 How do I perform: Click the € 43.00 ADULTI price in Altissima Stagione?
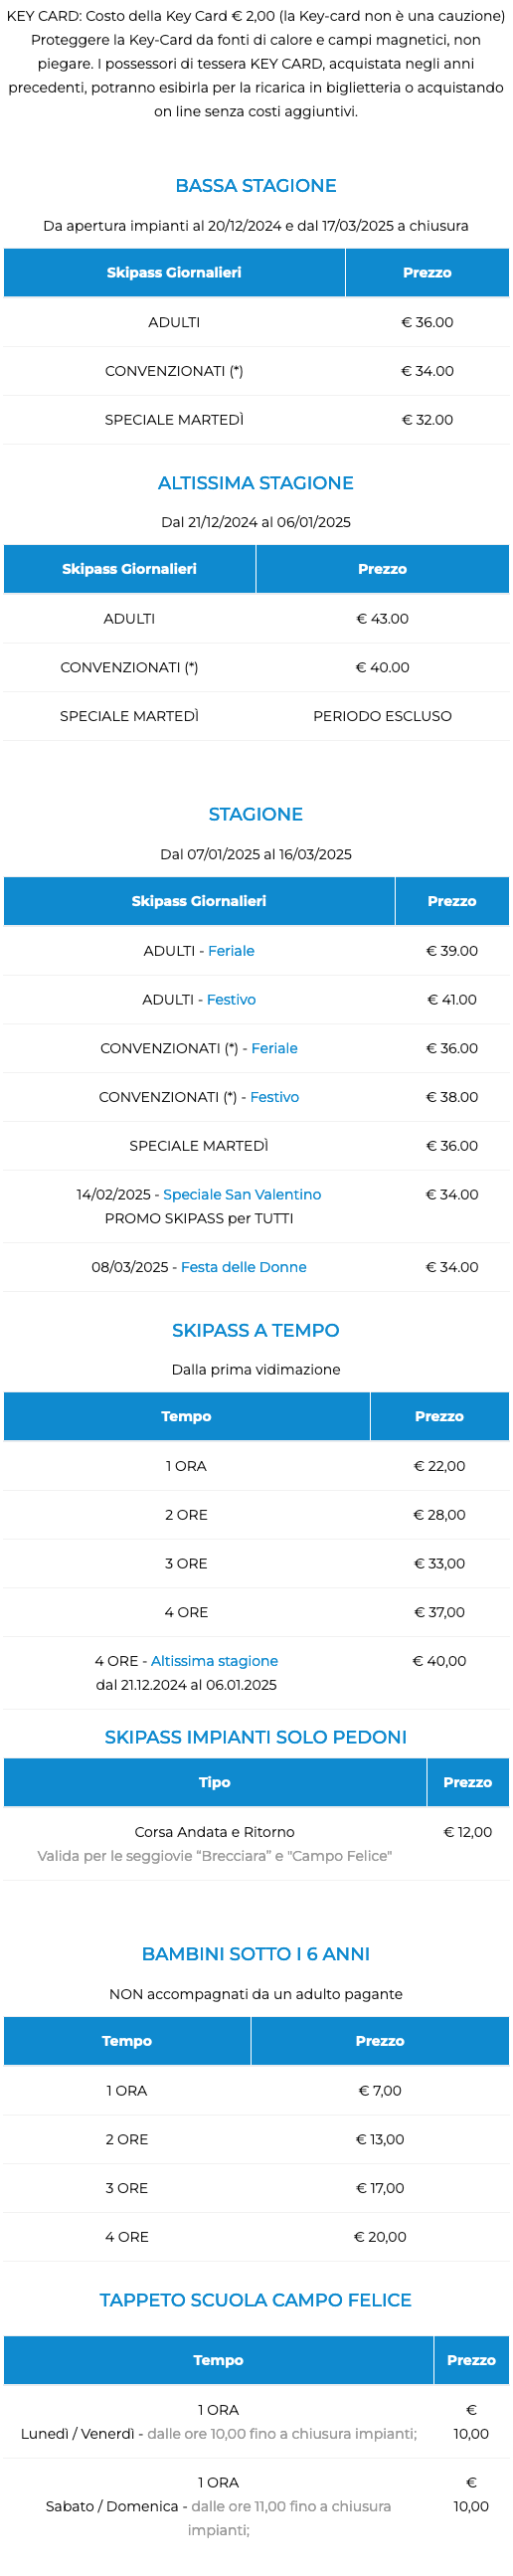point(383,619)
